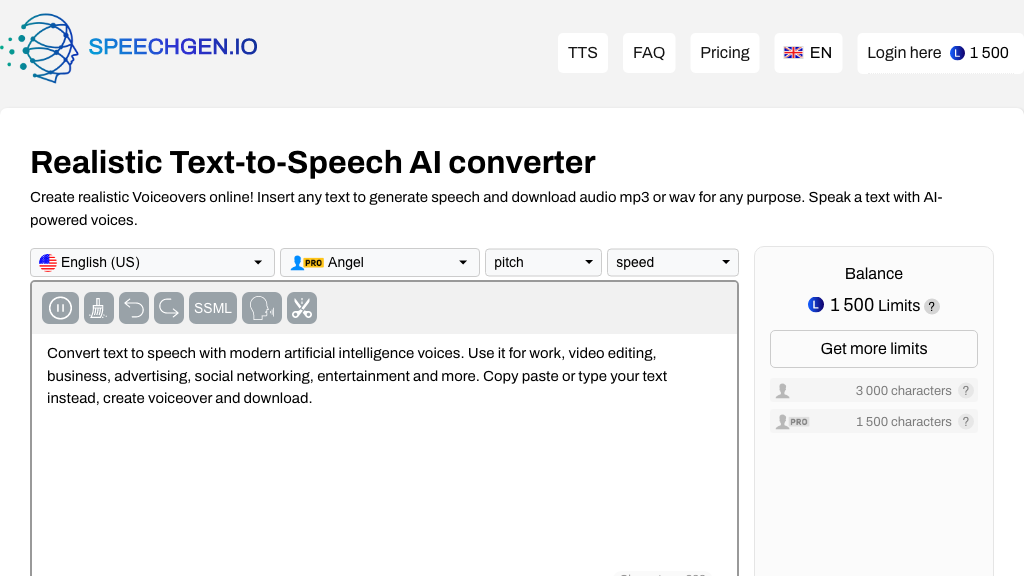Open the speed adjustment dropdown

click(x=672, y=262)
